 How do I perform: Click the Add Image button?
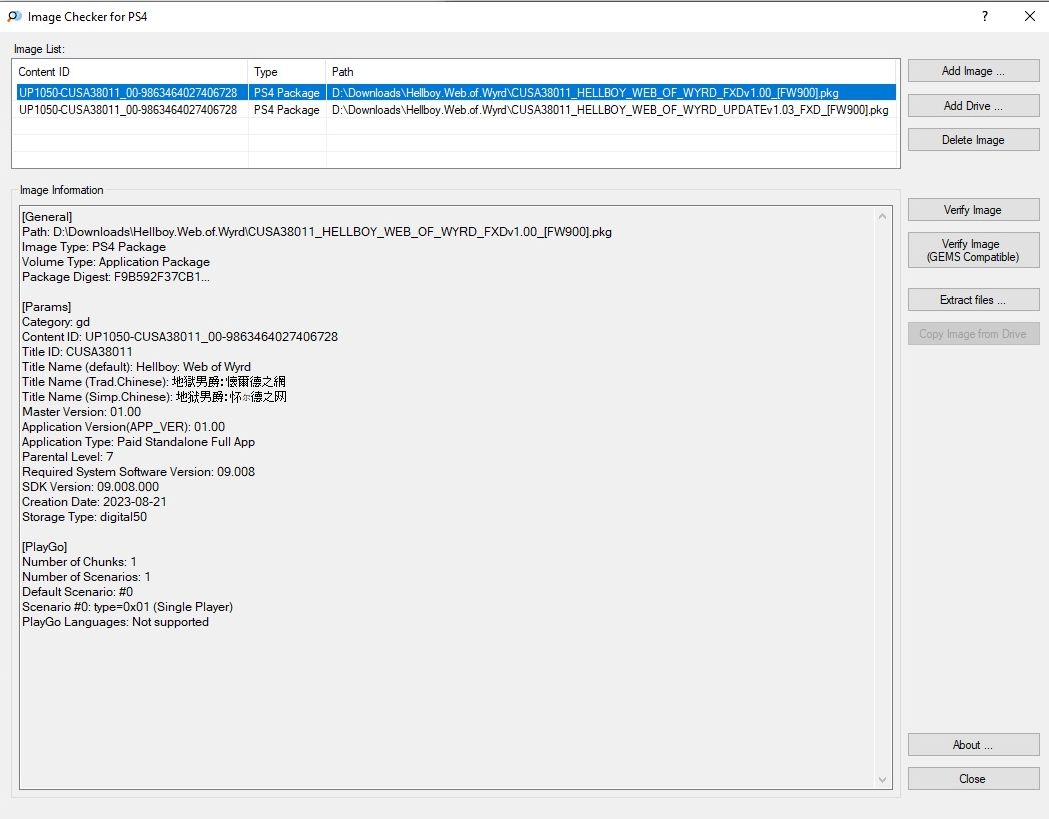(973, 71)
